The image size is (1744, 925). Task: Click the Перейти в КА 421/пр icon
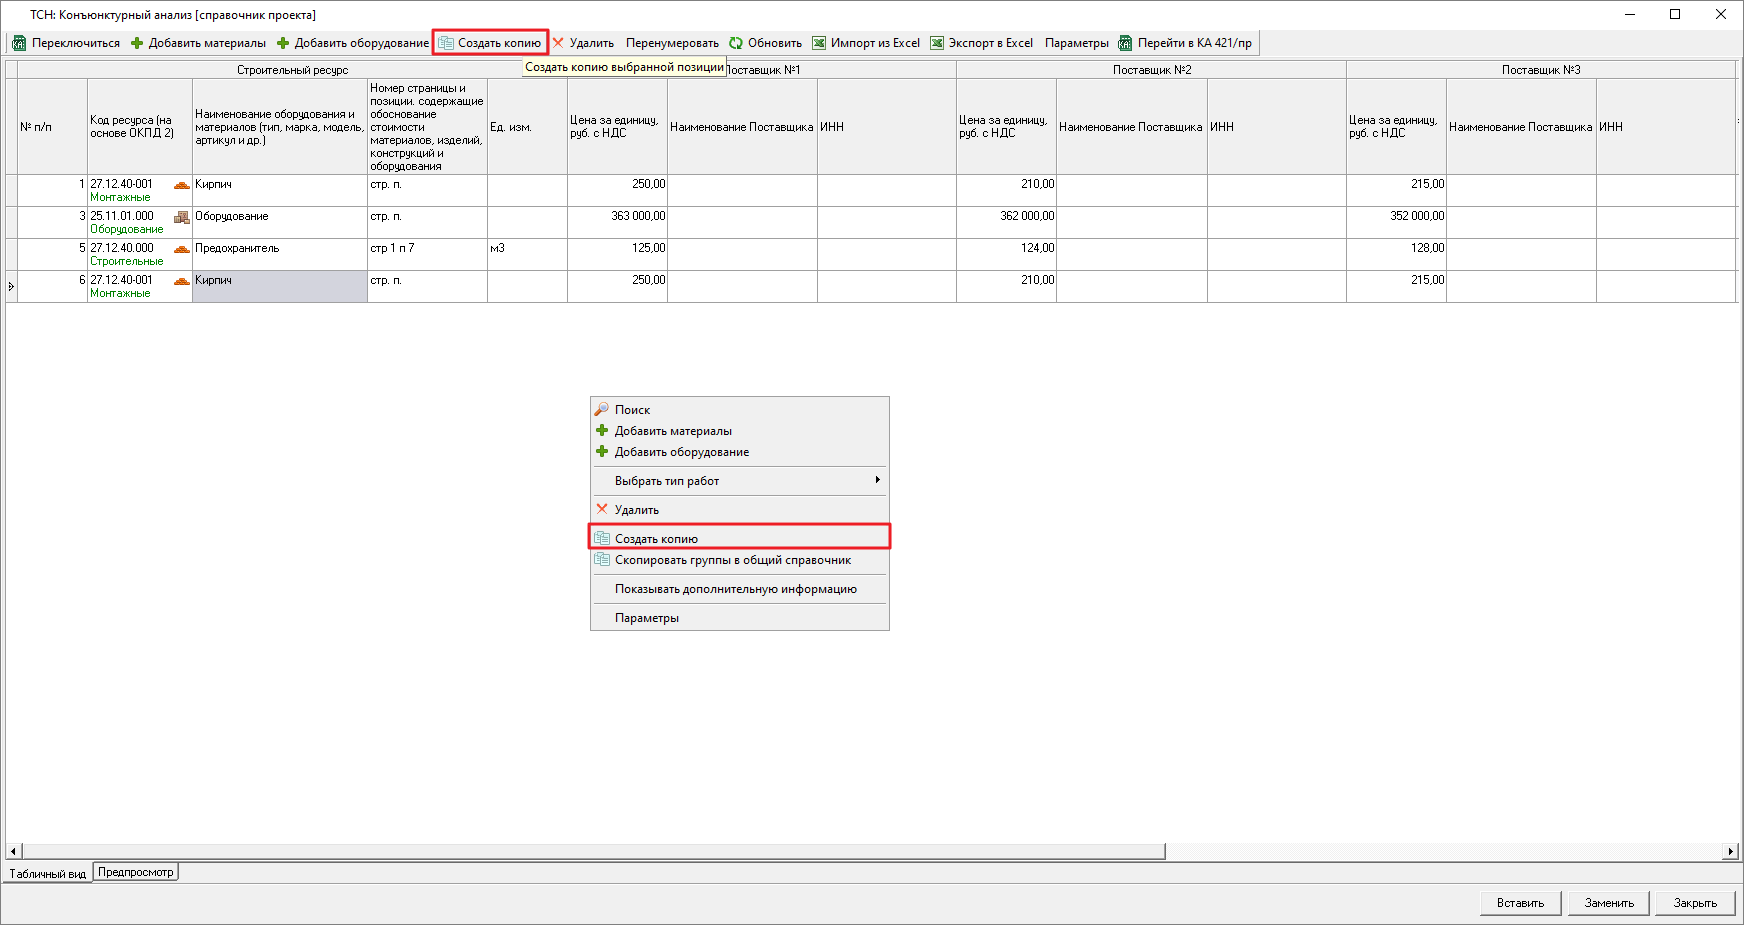point(1125,43)
